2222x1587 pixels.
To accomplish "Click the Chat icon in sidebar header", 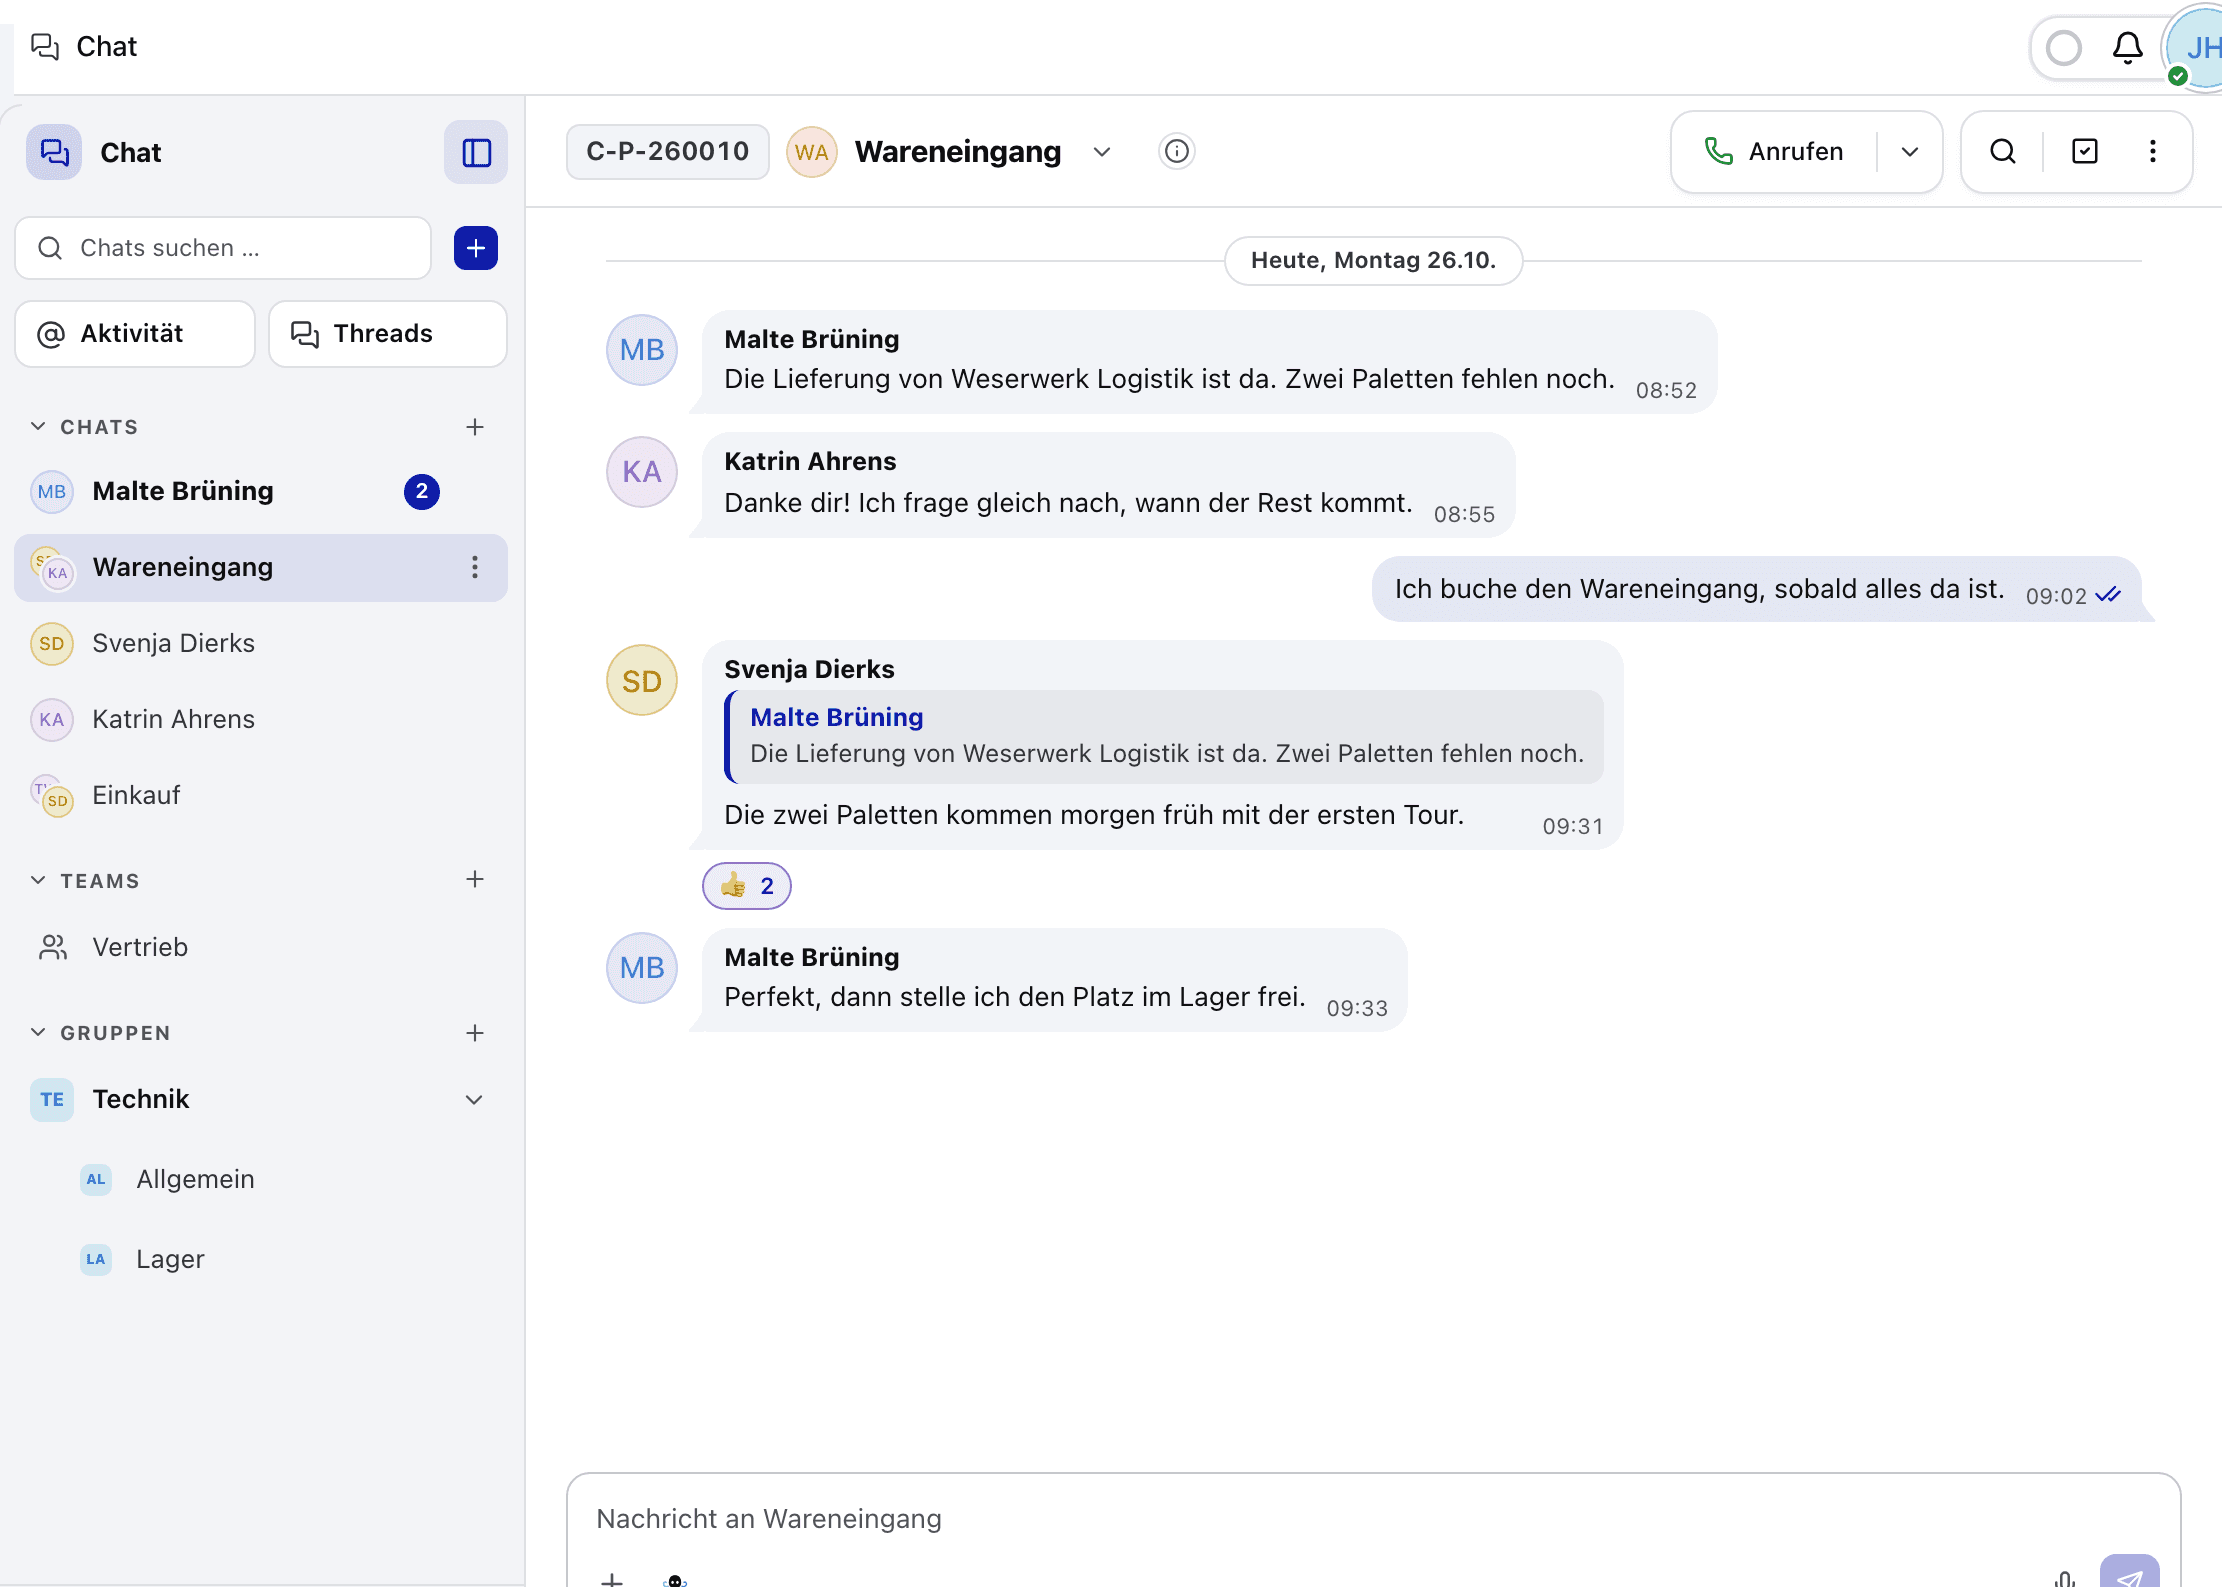I will 54,152.
